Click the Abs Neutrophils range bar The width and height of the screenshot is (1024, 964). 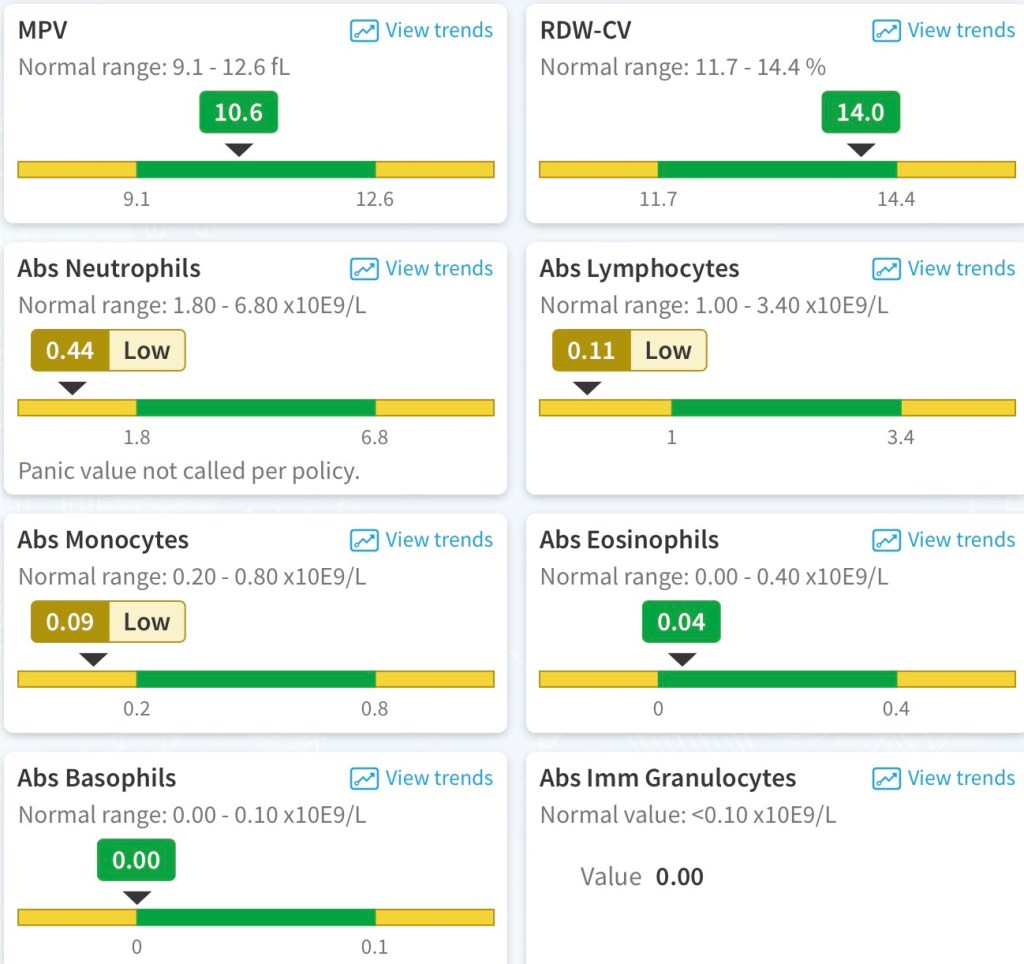(256, 407)
